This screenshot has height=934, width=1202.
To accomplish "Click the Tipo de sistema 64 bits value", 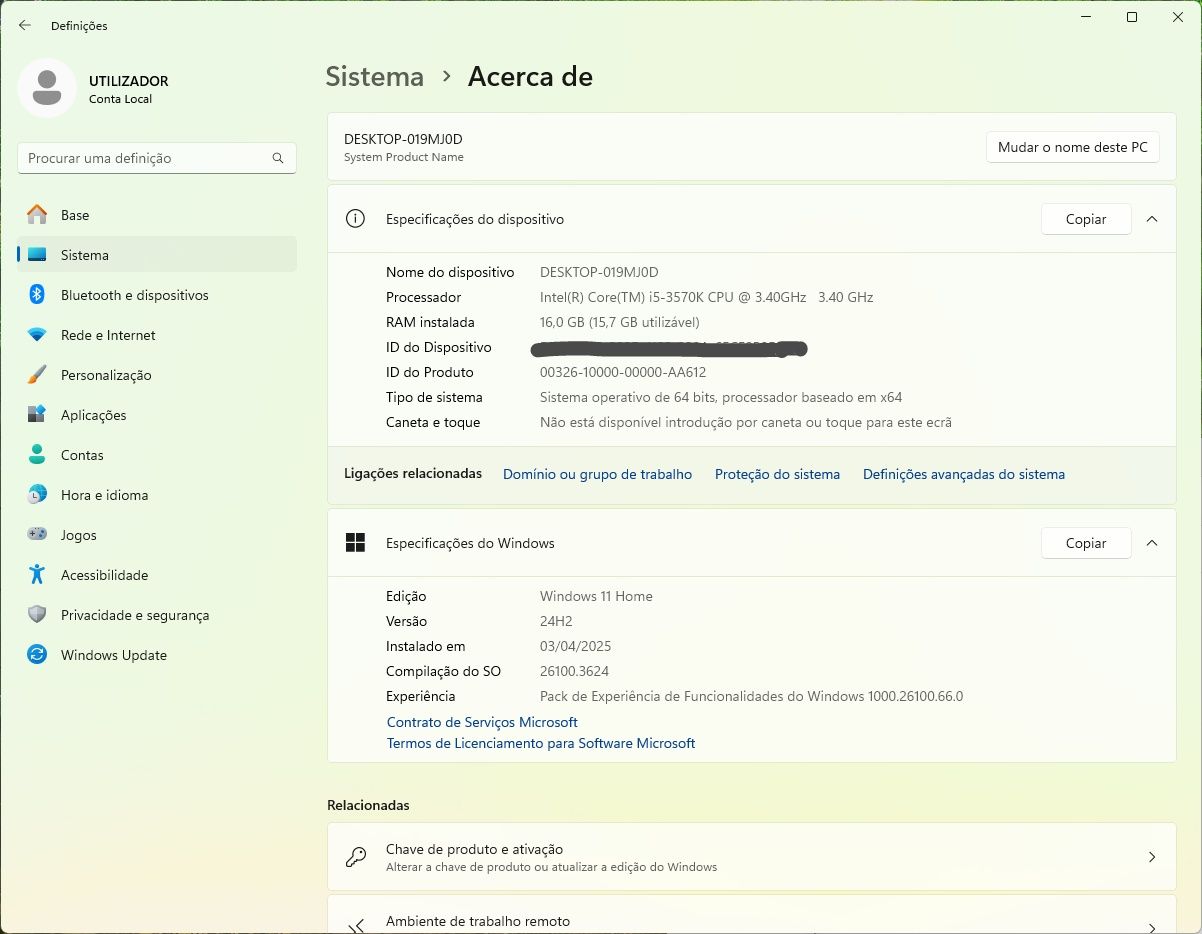I will [721, 397].
